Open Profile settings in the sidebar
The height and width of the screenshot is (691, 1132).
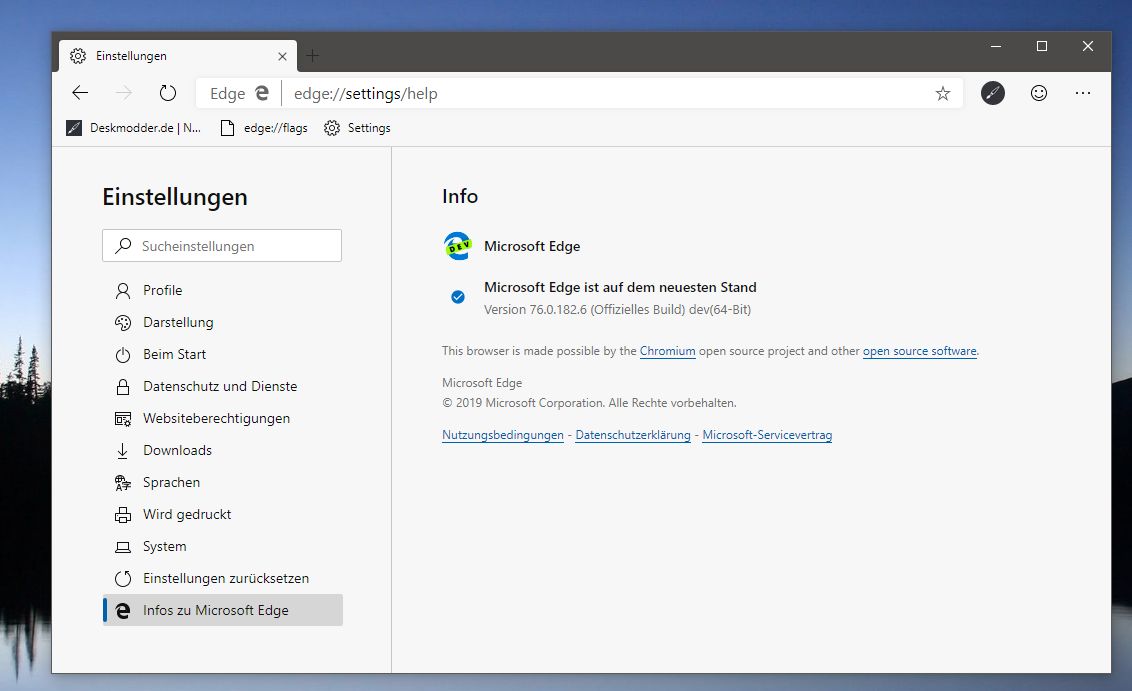[x=122, y=290]
